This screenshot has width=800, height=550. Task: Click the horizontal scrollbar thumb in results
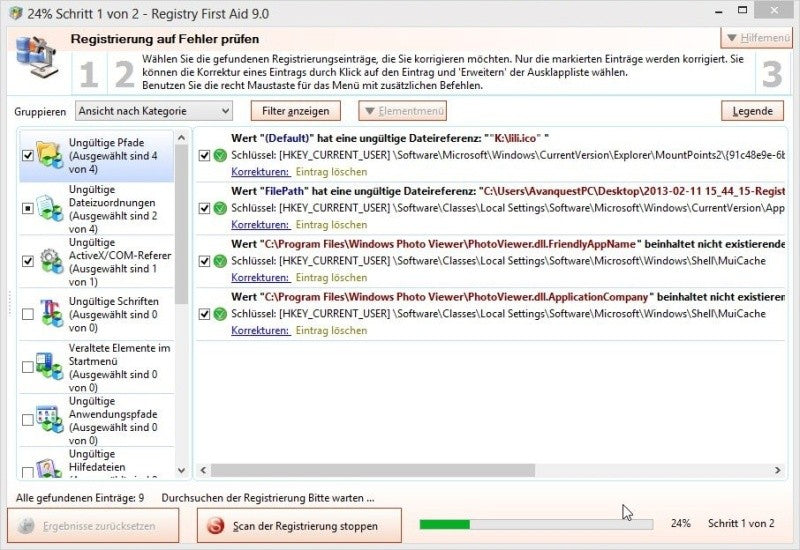point(373,470)
